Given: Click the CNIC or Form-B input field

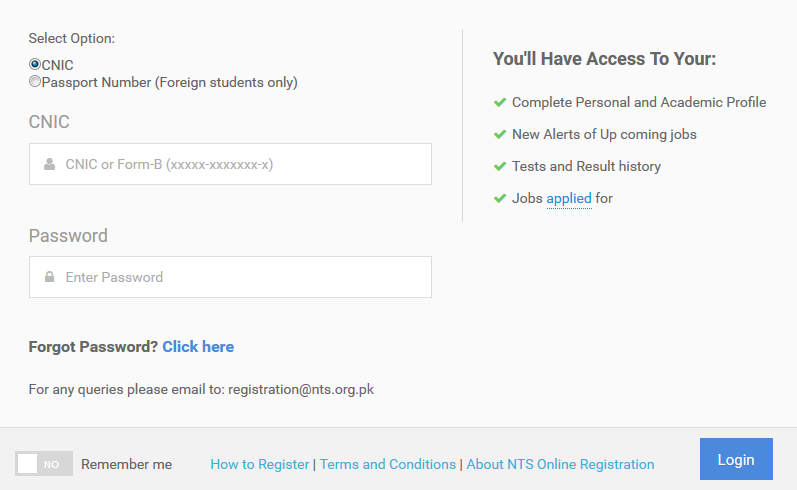Looking at the screenshot, I should pyautogui.click(x=240, y=164).
